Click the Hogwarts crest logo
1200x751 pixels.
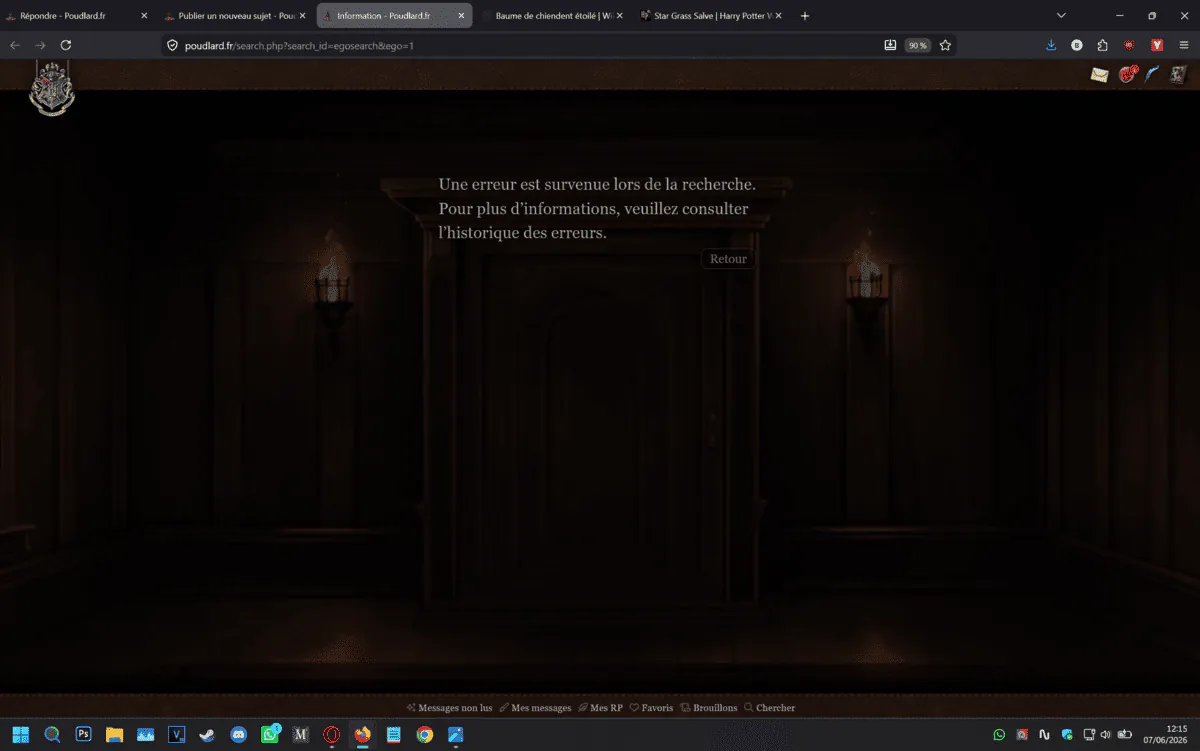coord(52,88)
